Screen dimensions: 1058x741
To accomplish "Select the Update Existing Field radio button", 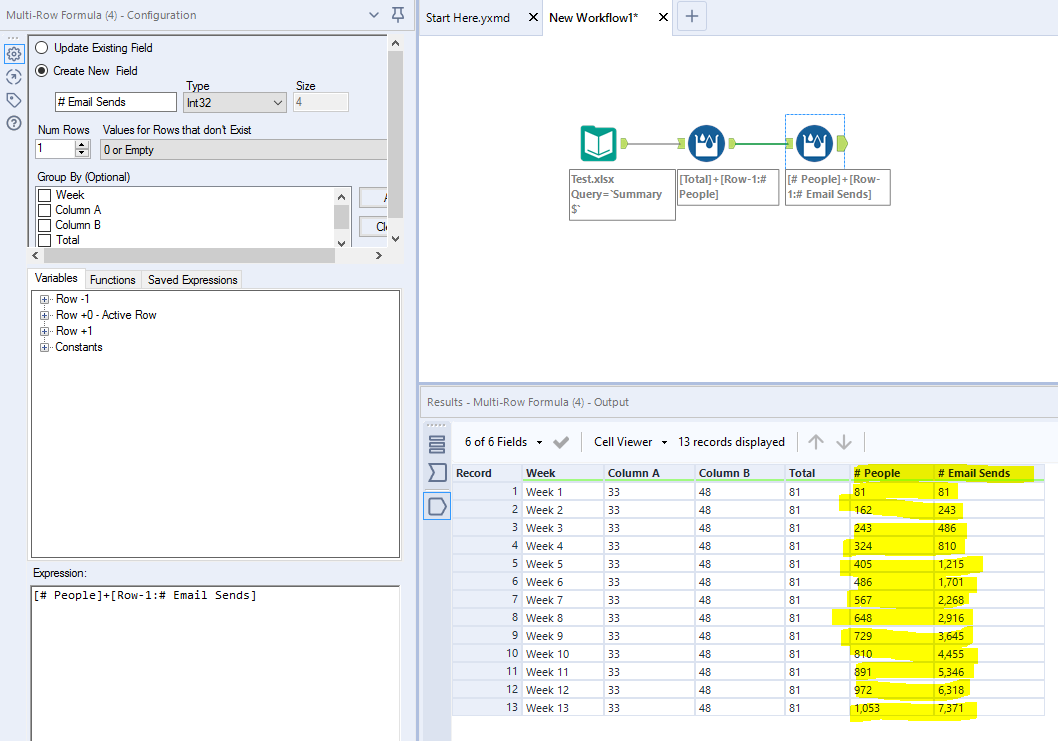I will pyautogui.click(x=42, y=48).
